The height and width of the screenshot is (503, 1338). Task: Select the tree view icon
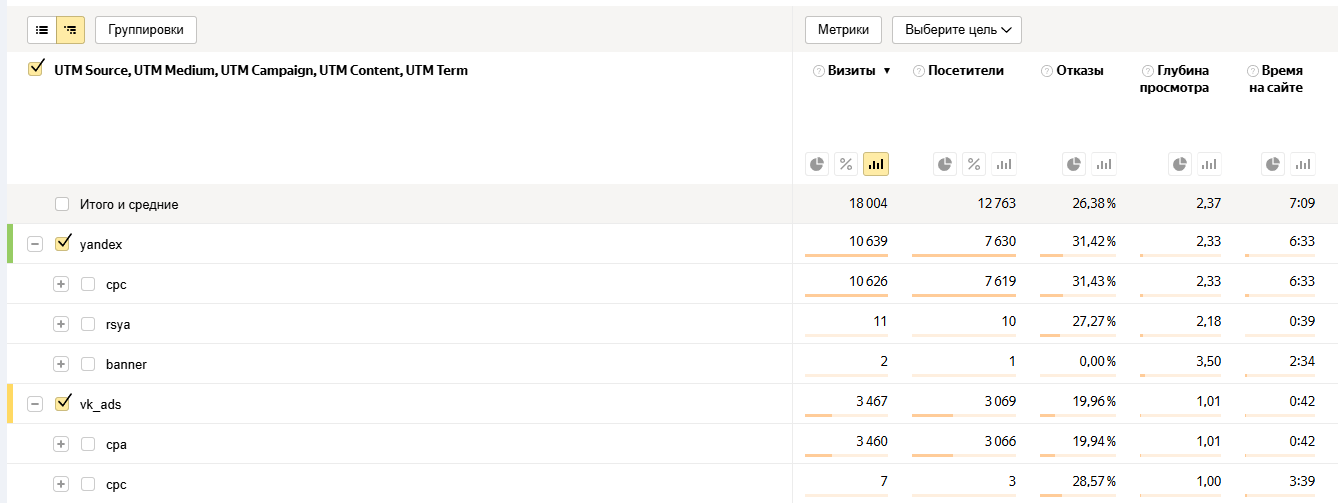point(71,30)
